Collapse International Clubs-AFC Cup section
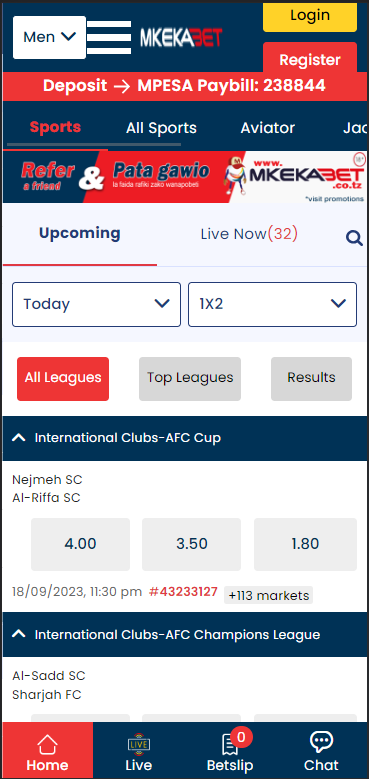Screen dimensions: 369x779 pyautogui.click(x=18, y=438)
